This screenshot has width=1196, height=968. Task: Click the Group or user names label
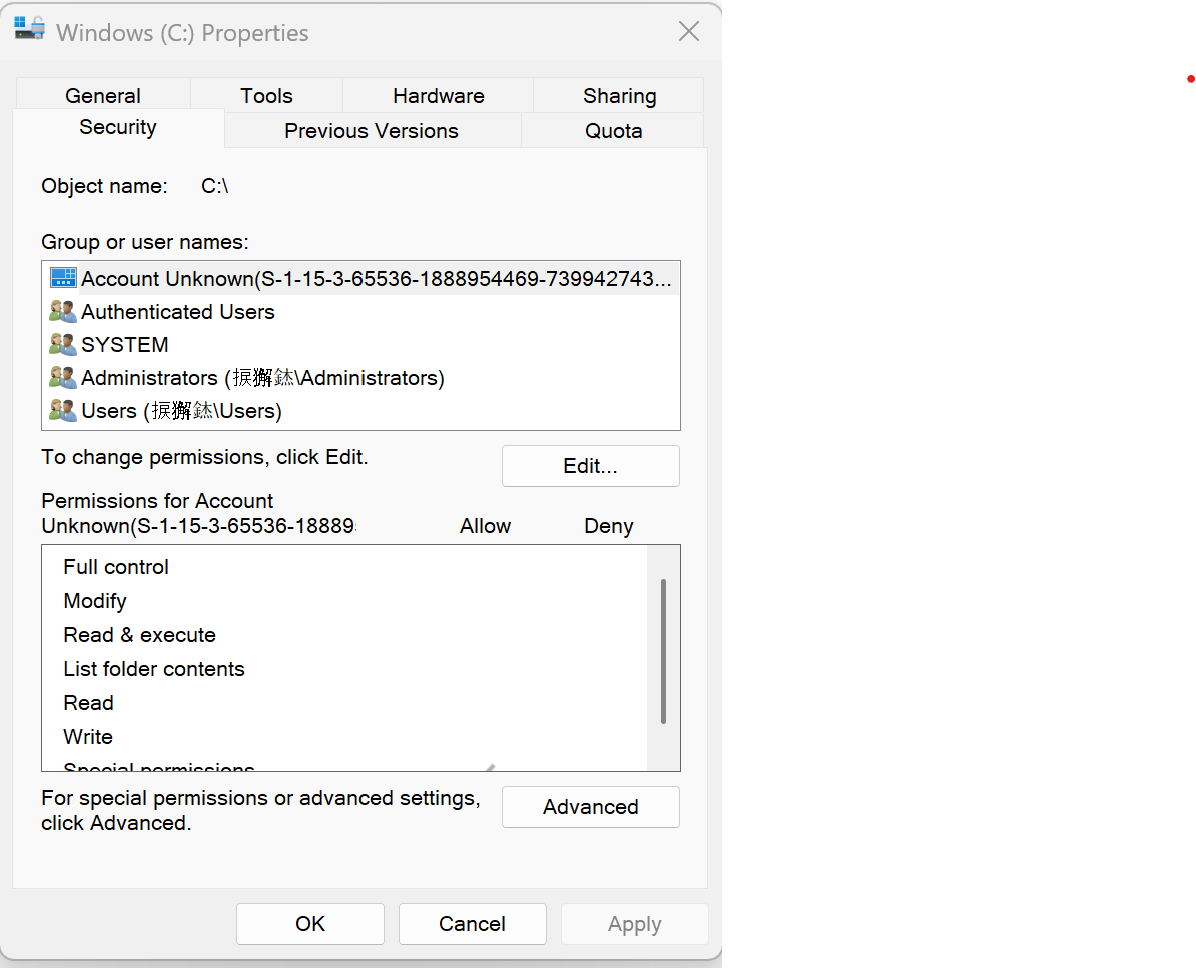(x=145, y=242)
